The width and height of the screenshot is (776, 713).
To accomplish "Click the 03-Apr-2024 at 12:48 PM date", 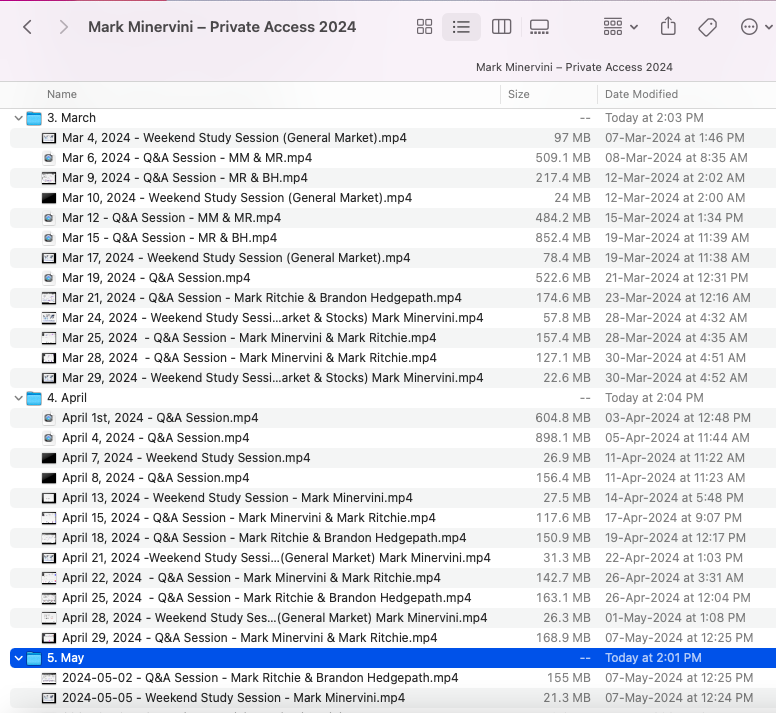I will (678, 418).
